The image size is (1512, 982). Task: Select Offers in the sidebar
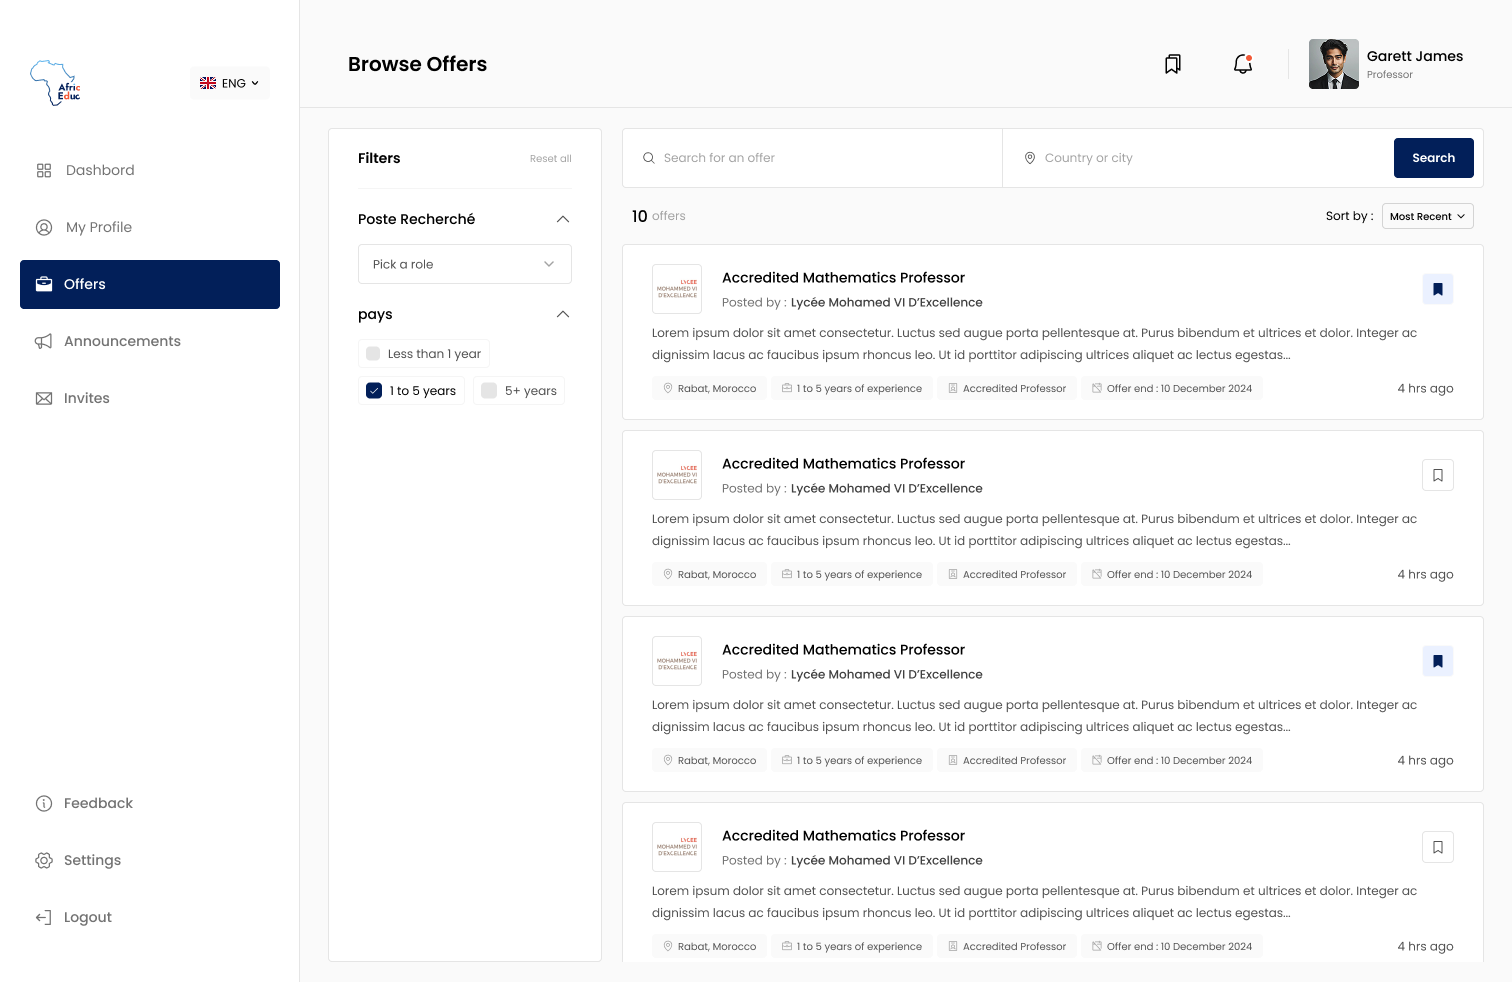[x=150, y=284]
